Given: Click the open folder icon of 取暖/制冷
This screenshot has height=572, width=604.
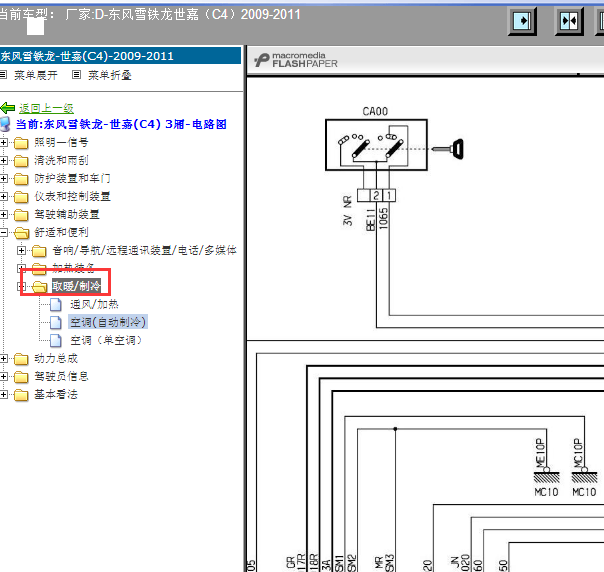Looking at the screenshot, I should click(39, 287).
